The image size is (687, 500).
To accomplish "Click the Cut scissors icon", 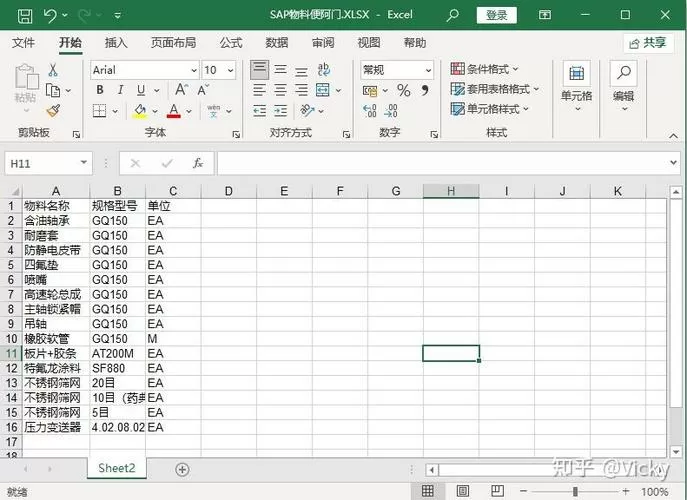I will tap(53, 70).
